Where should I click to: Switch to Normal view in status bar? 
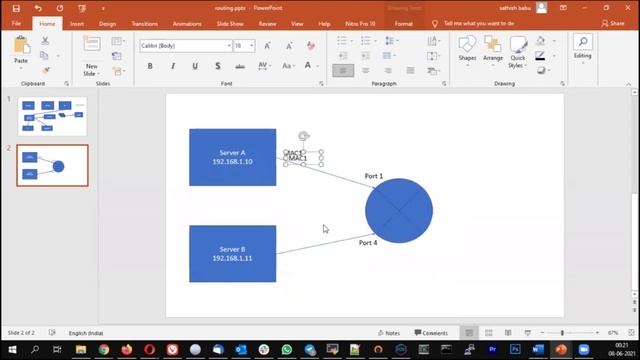469,333
